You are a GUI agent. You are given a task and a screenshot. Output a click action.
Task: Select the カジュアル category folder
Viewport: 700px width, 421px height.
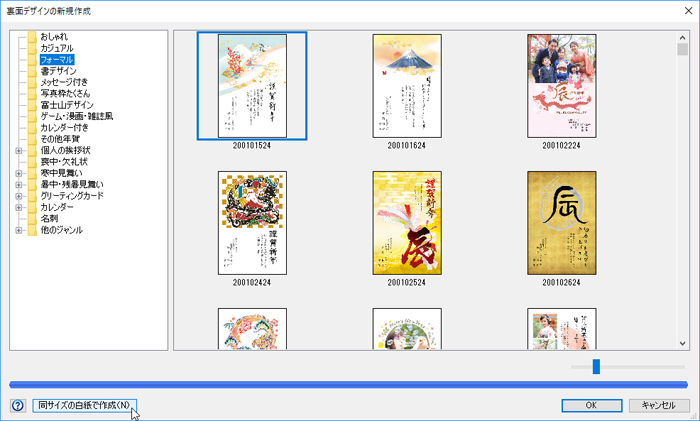[57, 48]
